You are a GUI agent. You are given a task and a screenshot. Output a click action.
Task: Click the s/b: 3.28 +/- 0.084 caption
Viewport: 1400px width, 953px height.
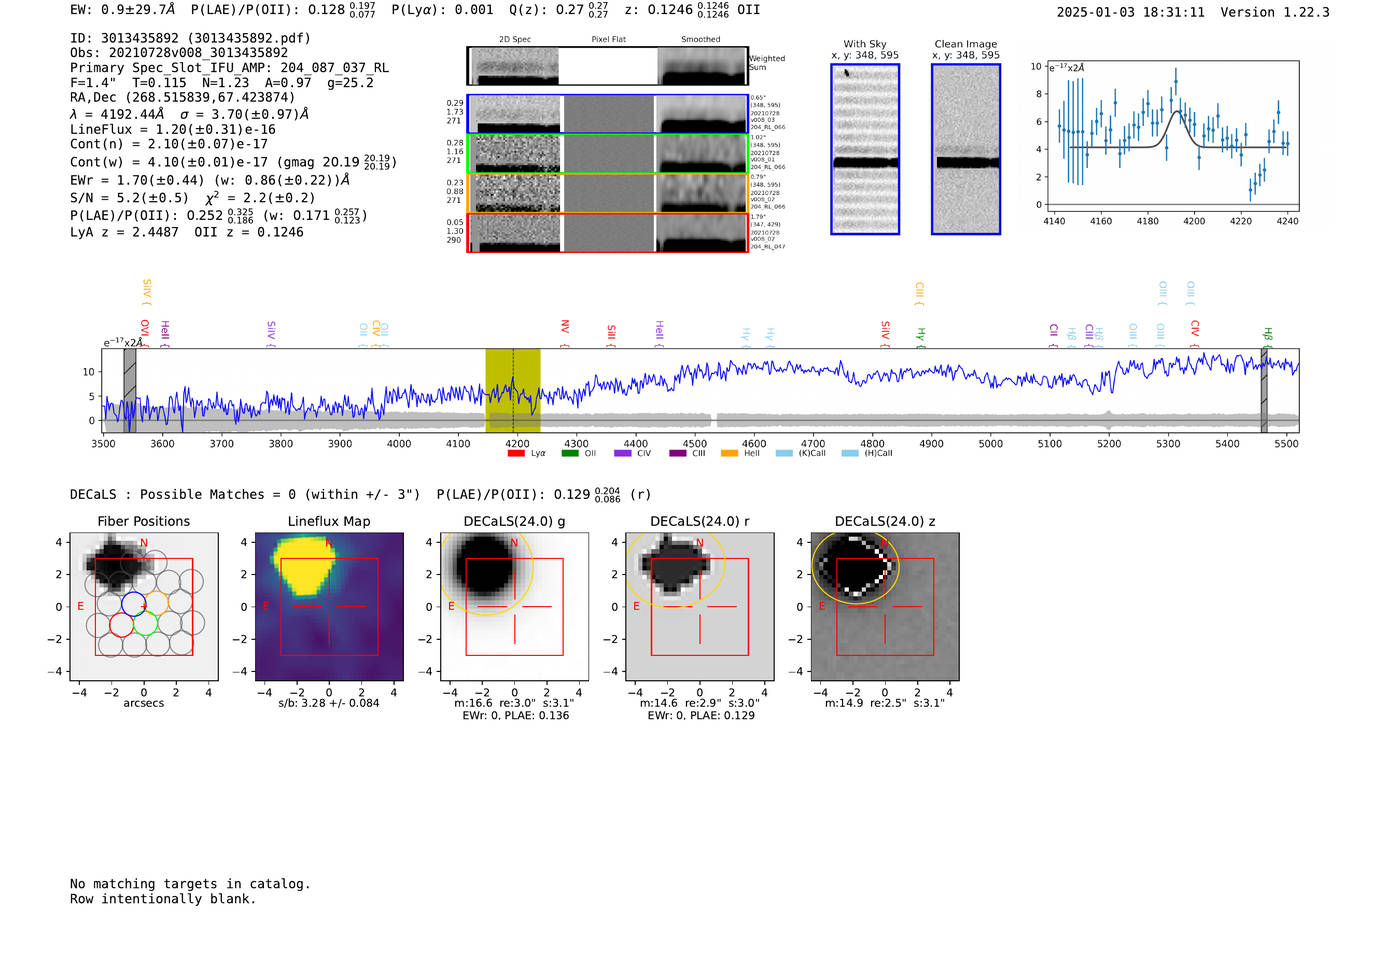329,703
